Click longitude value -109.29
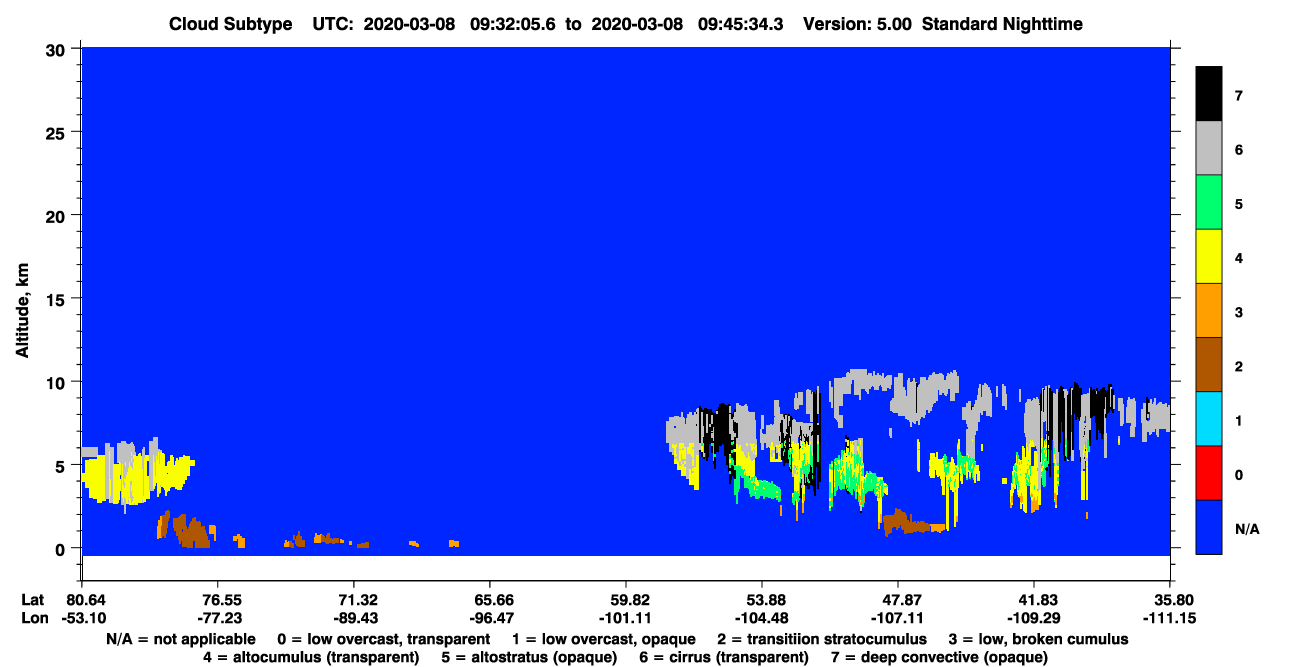 (x=1034, y=618)
